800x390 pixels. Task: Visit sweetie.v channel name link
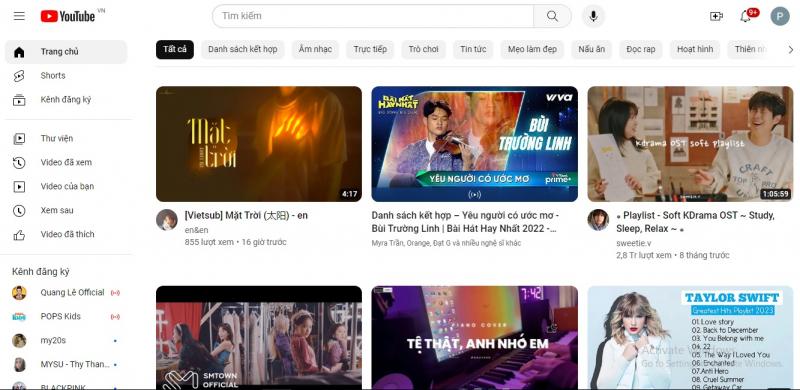pyautogui.click(x=633, y=243)
